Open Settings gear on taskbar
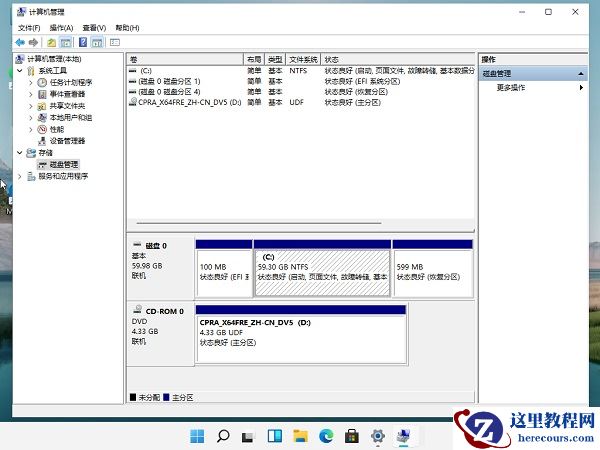600x450 pixels. (x=377, y=436)
